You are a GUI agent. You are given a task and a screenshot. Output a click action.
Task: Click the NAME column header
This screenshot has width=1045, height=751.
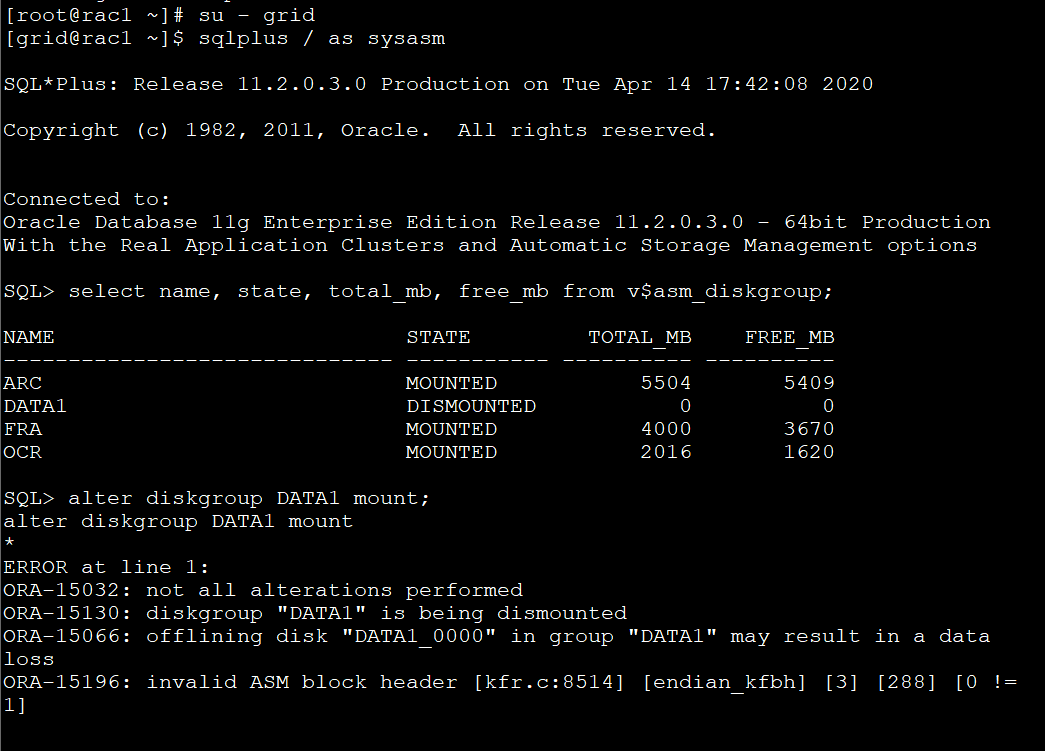click(29, 337)
